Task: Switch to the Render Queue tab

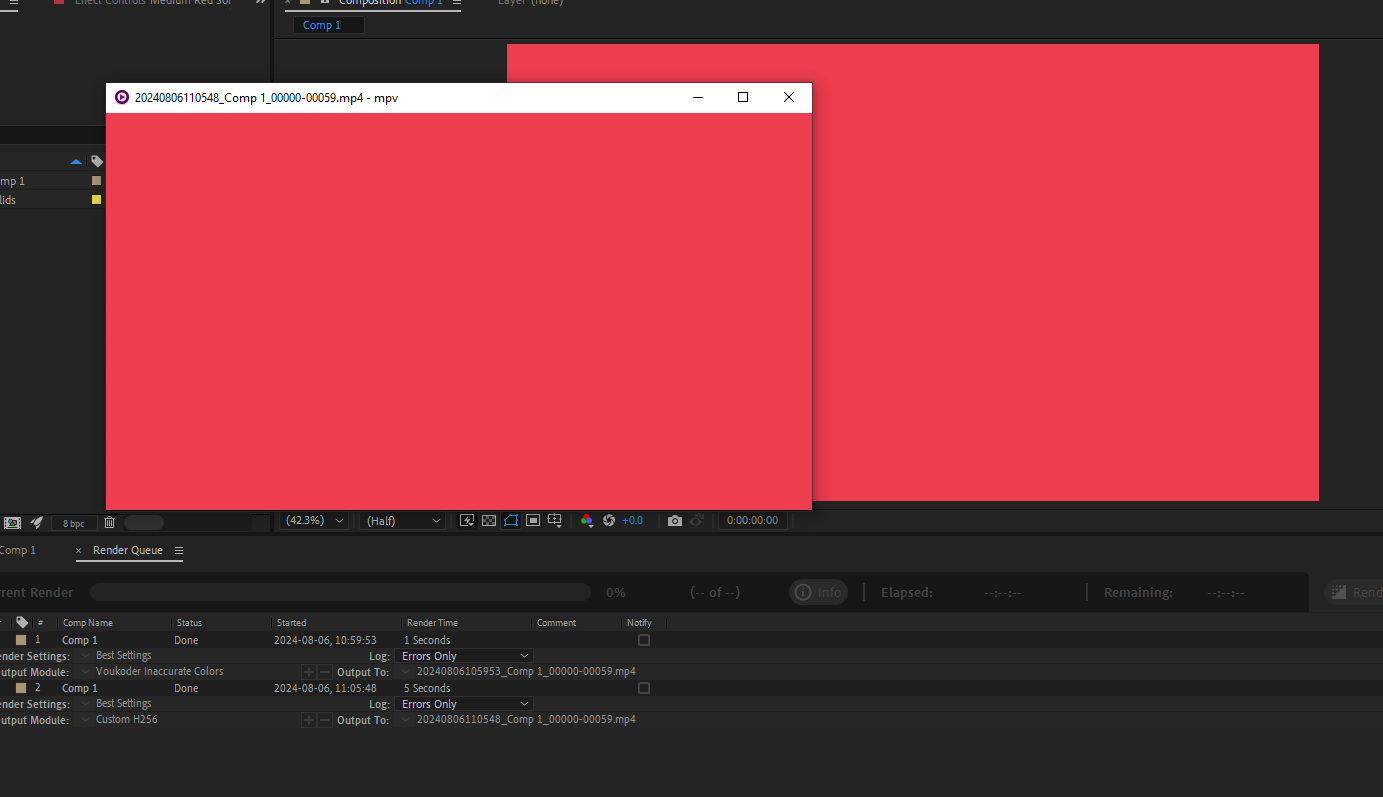Action: point(127,551)
